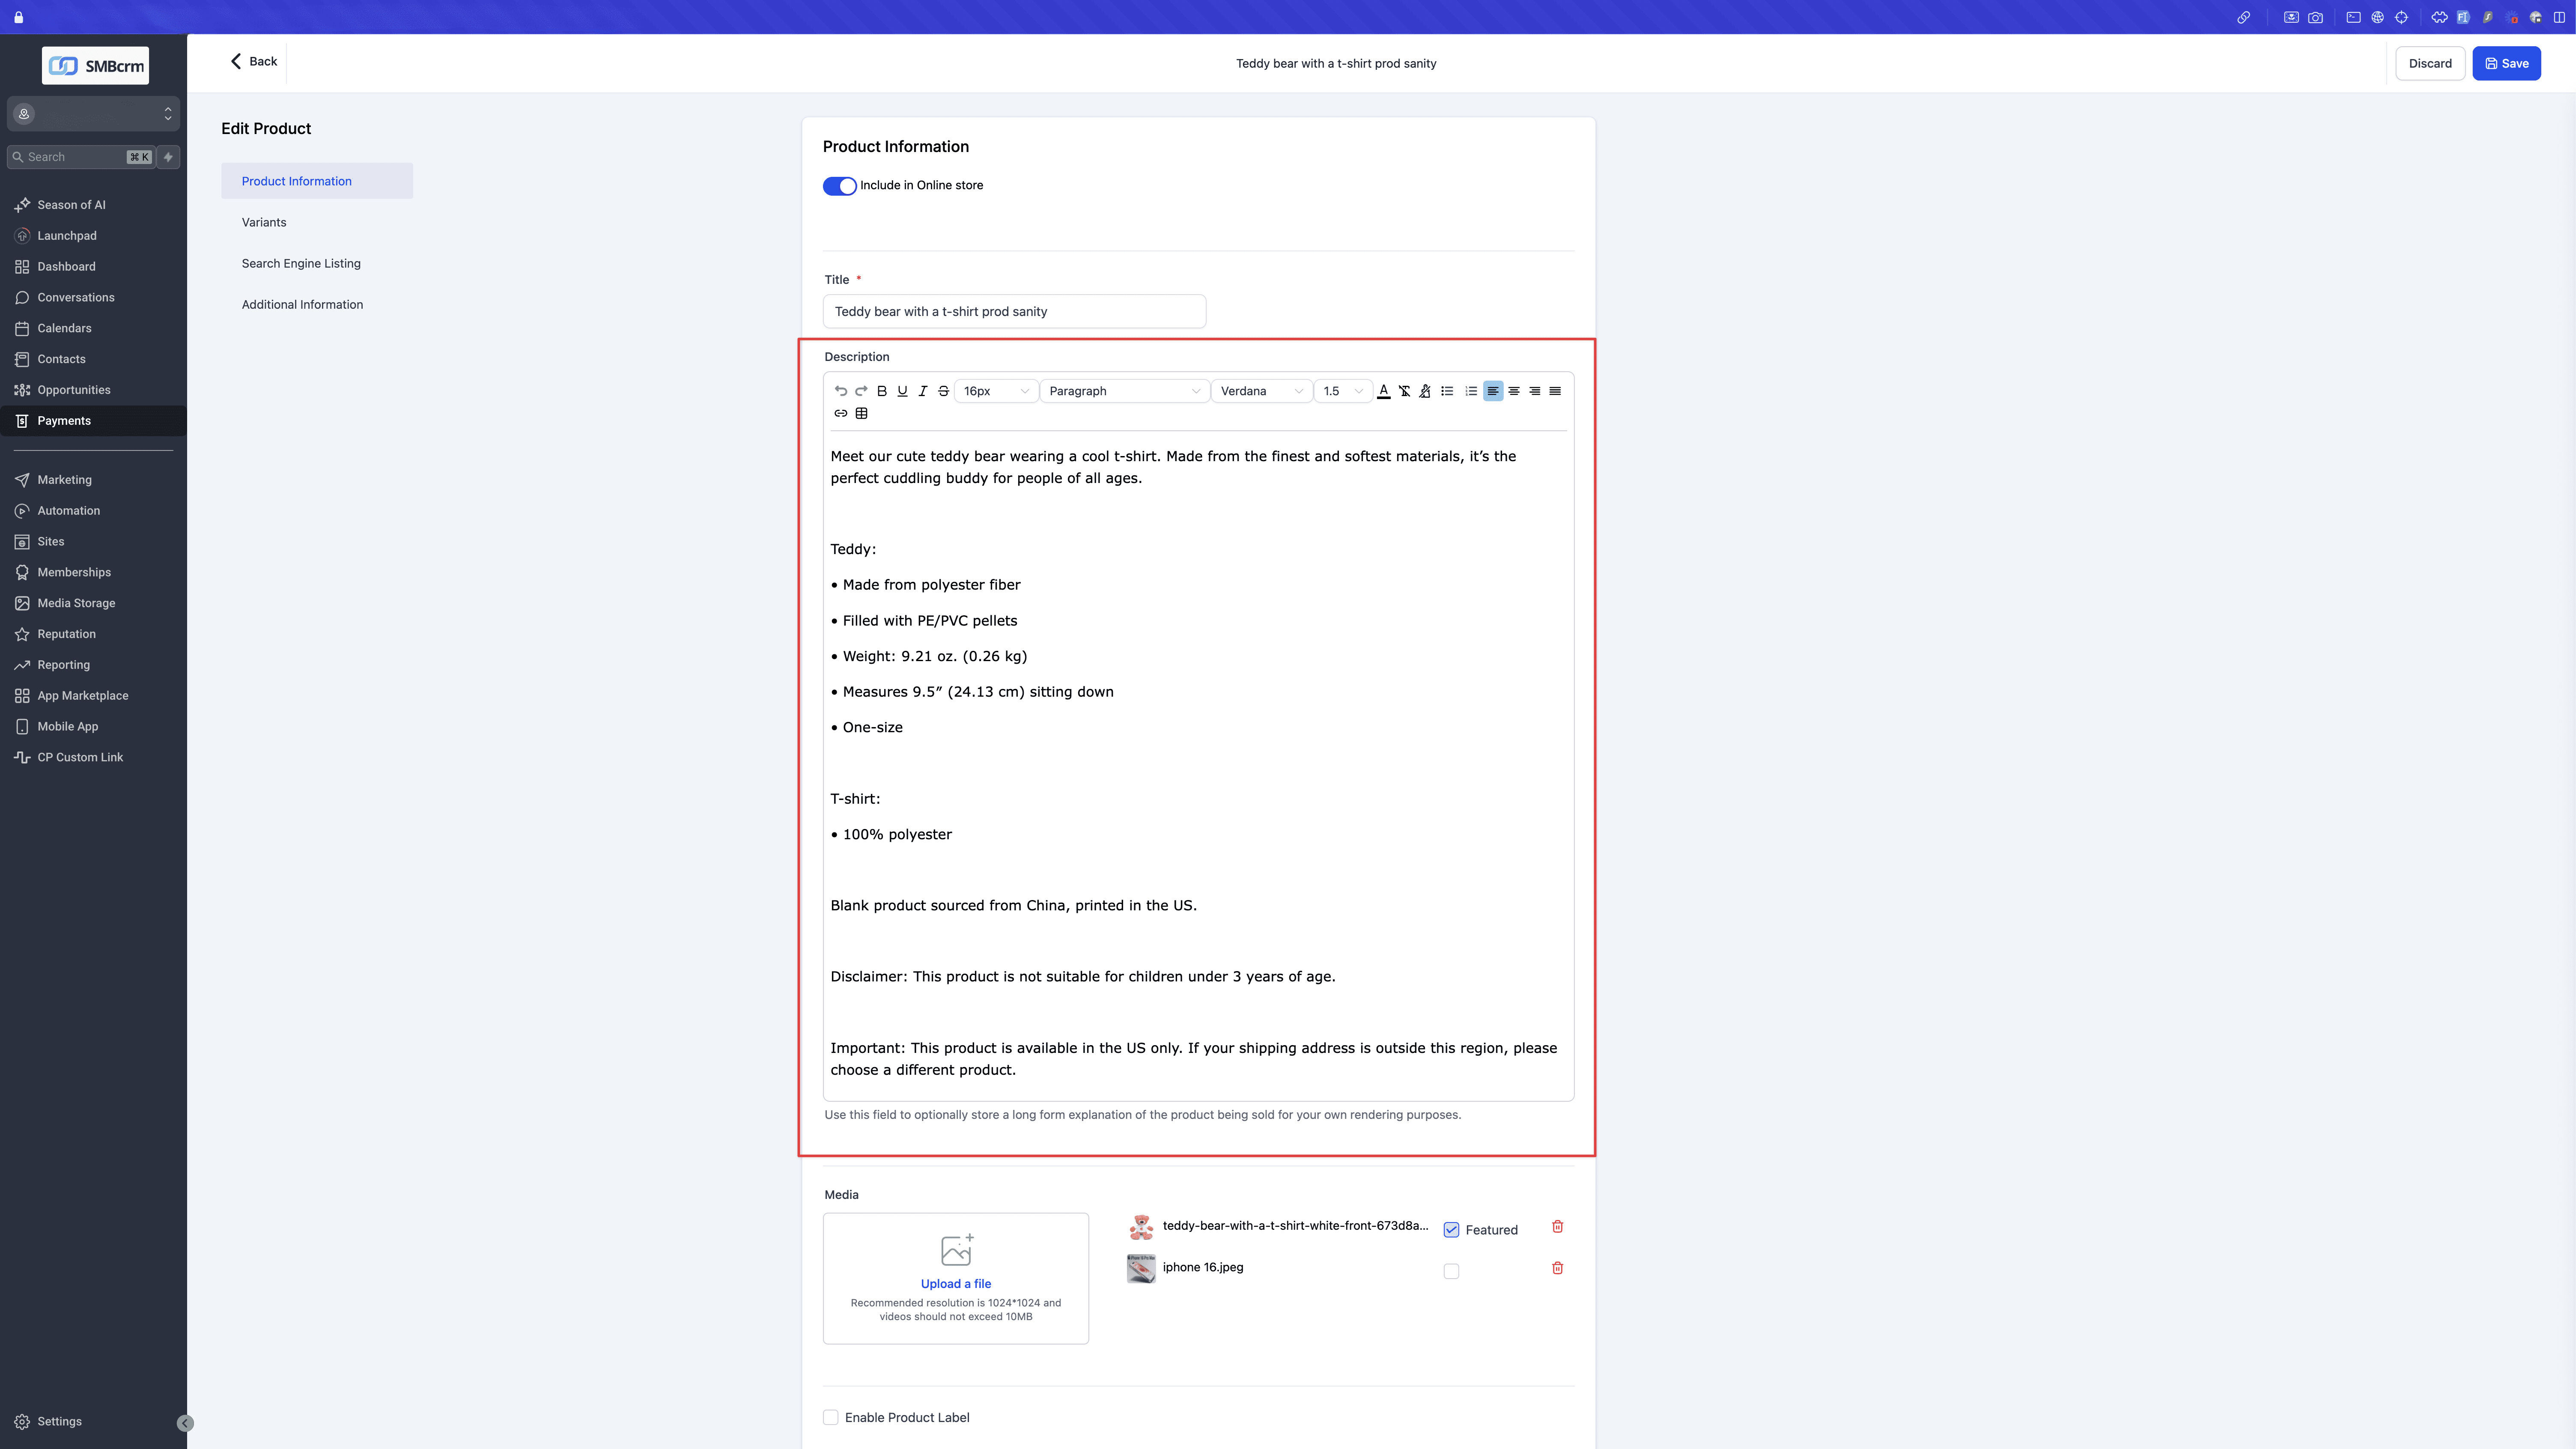Click the SMBcrm logo
This screenshot has width=2576, height=1449.
pos(95,66)
